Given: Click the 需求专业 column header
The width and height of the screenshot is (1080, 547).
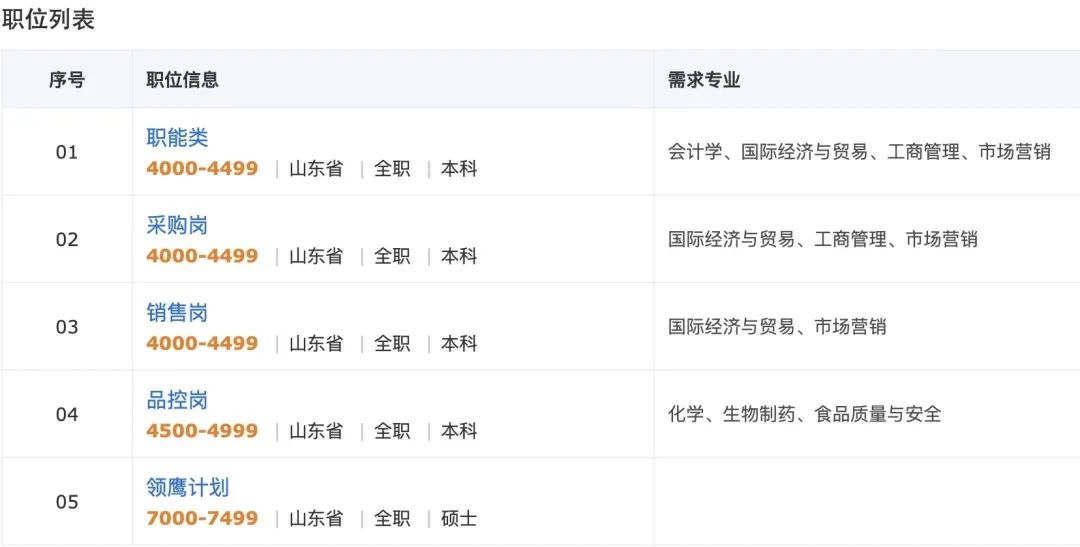Looking at the screenshot, I should [704, 80].
